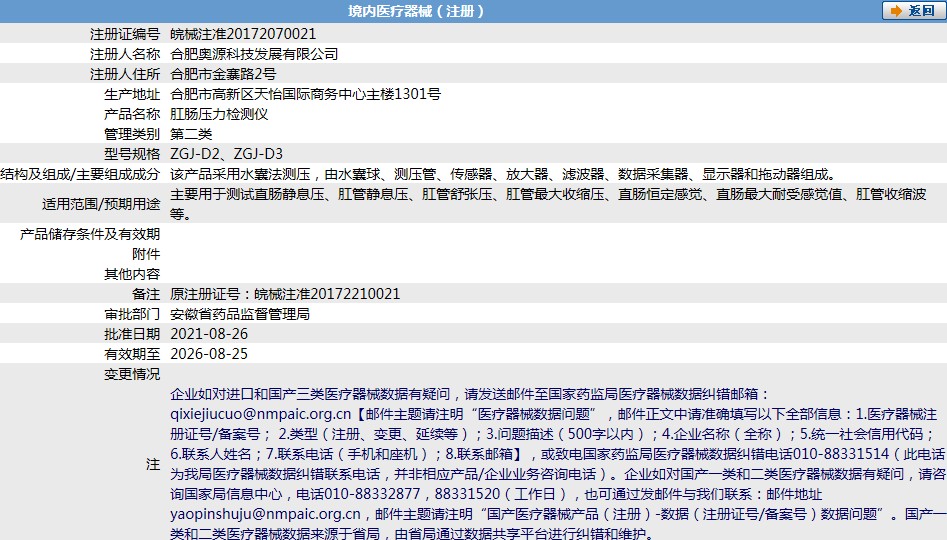The image size is (947, 540).
Task: Click the 批准日期 label
Action: (132, 333)
